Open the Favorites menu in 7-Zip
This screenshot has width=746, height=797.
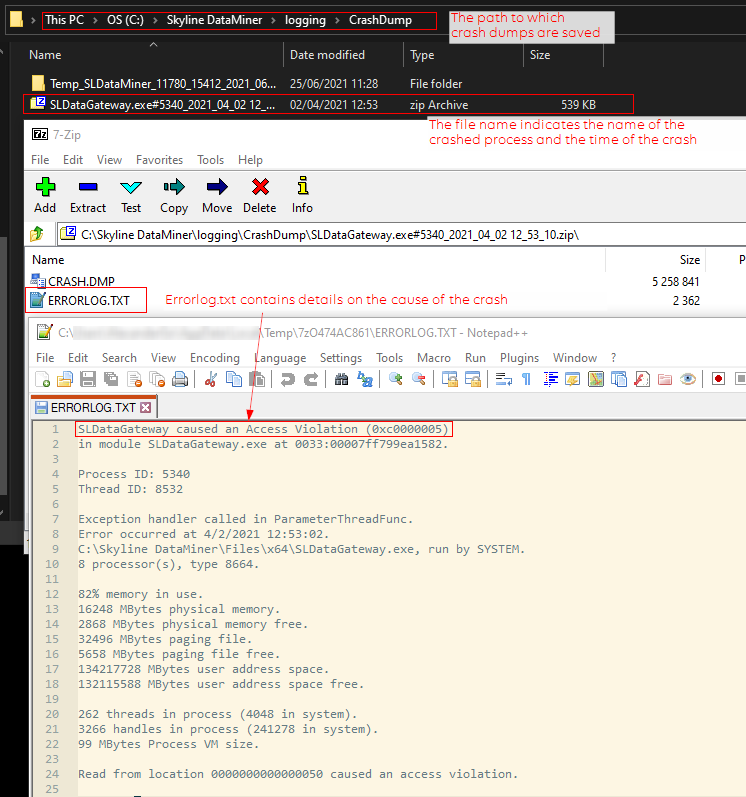coord(159,160)
